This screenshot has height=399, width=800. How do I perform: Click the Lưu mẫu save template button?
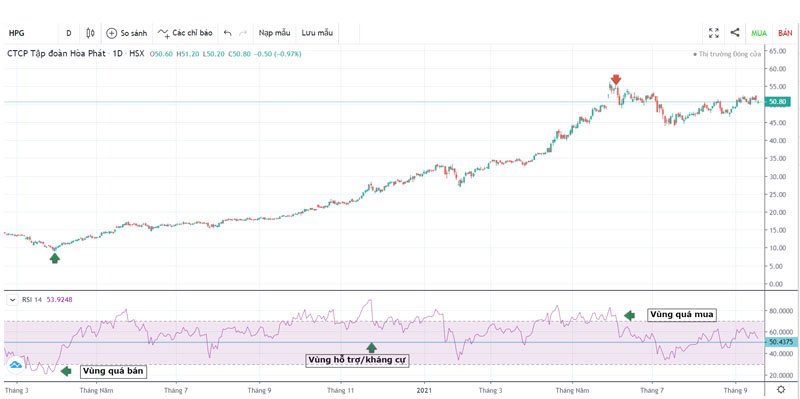pyautogui.click(x=317, y=33)
